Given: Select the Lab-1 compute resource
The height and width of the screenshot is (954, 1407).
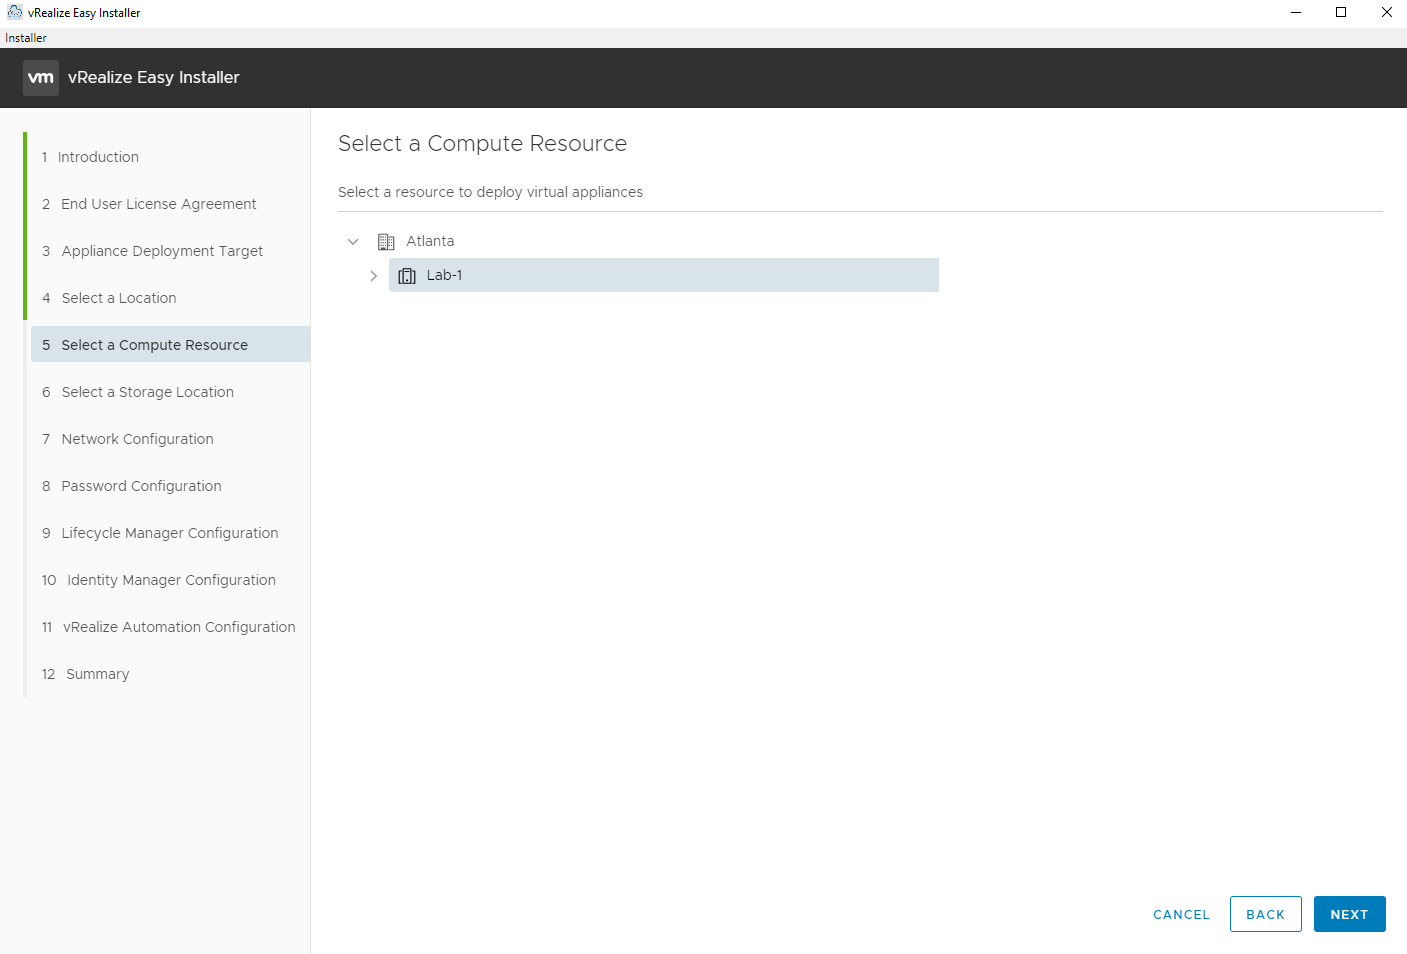Looking at the screenshot, I should (663, 275).
